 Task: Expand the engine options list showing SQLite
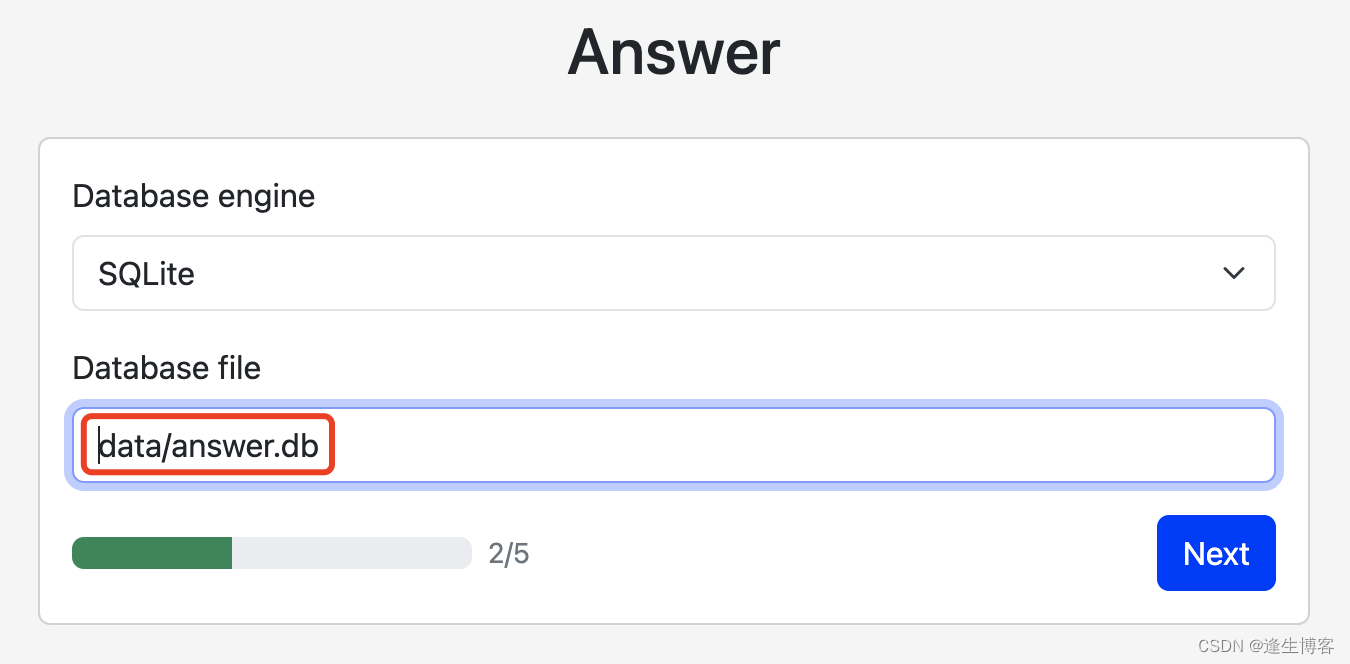coord(674,272)
